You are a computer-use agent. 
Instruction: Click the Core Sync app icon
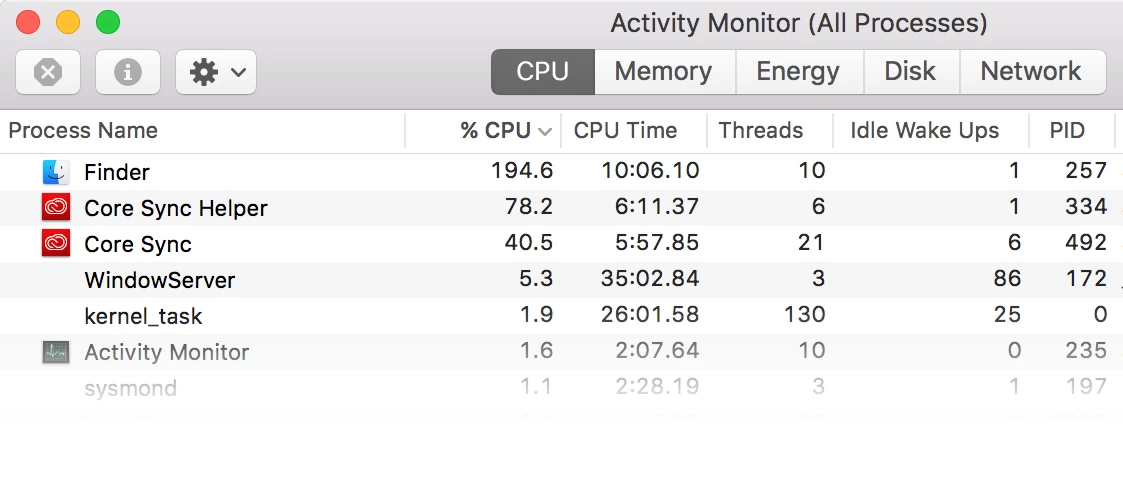tap(56, 244)
